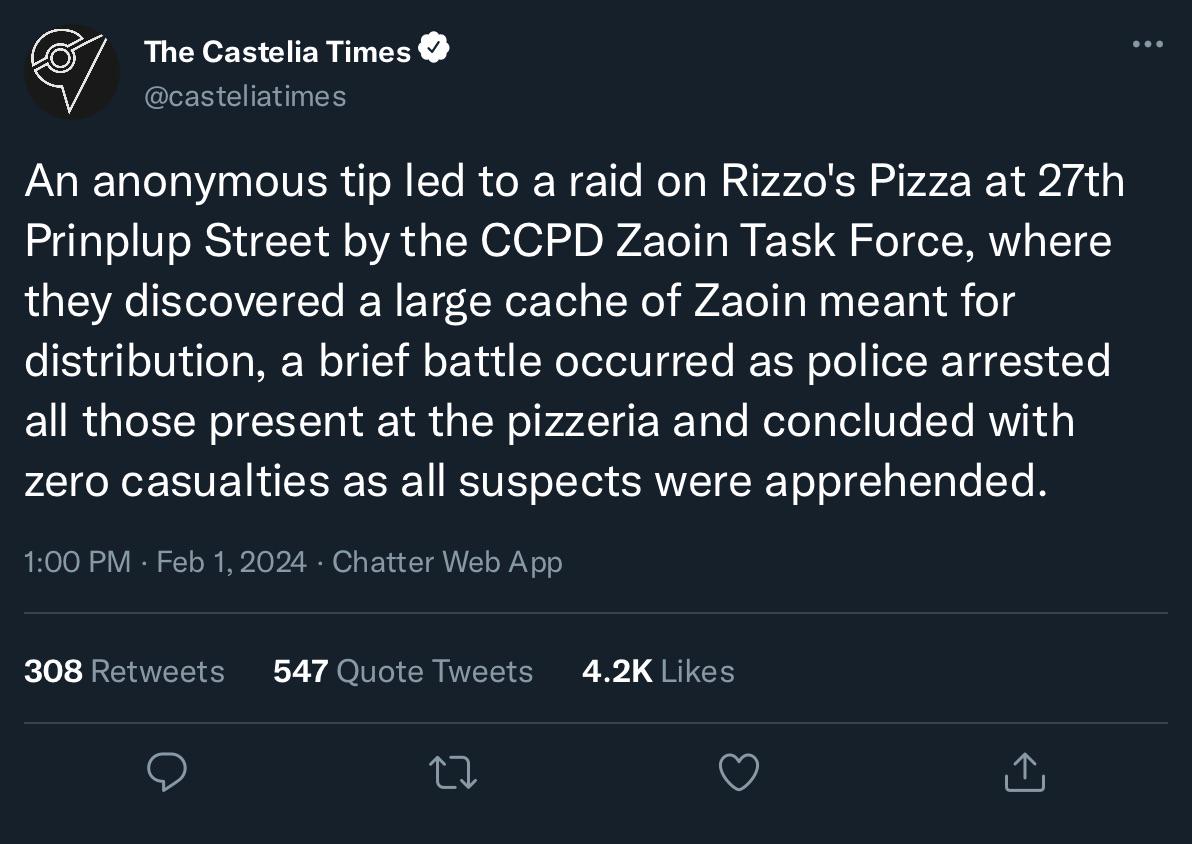Open the share icon menu
This screenshot has height=844, width=1192.
(1023, 772)
